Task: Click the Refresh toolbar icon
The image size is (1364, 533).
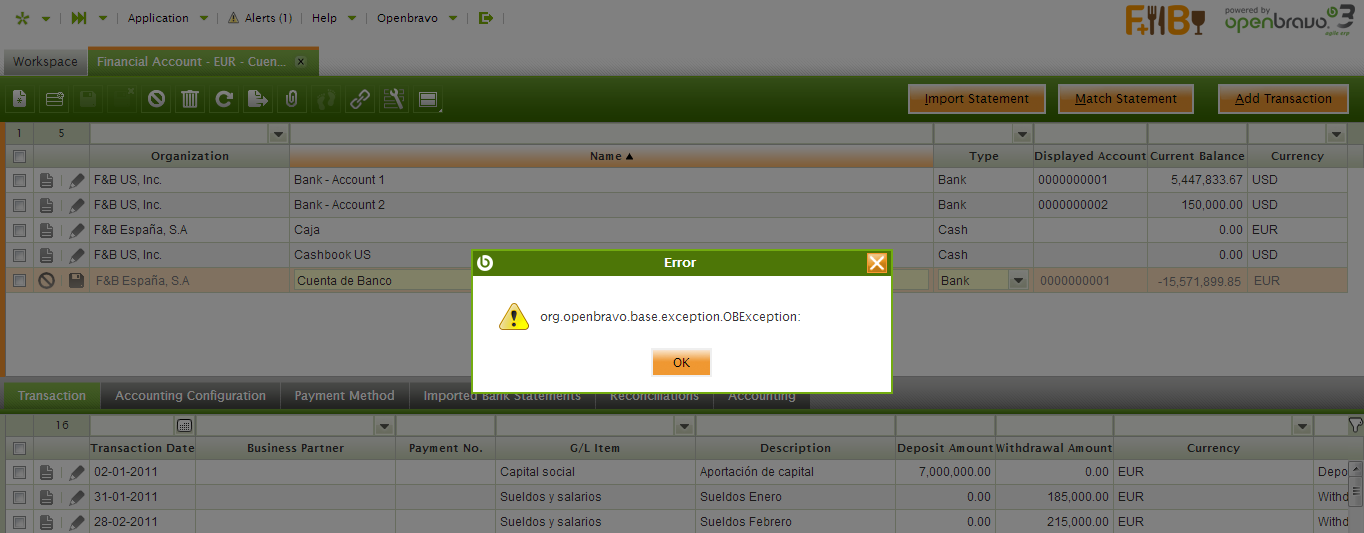Action: tap(224, 99)
